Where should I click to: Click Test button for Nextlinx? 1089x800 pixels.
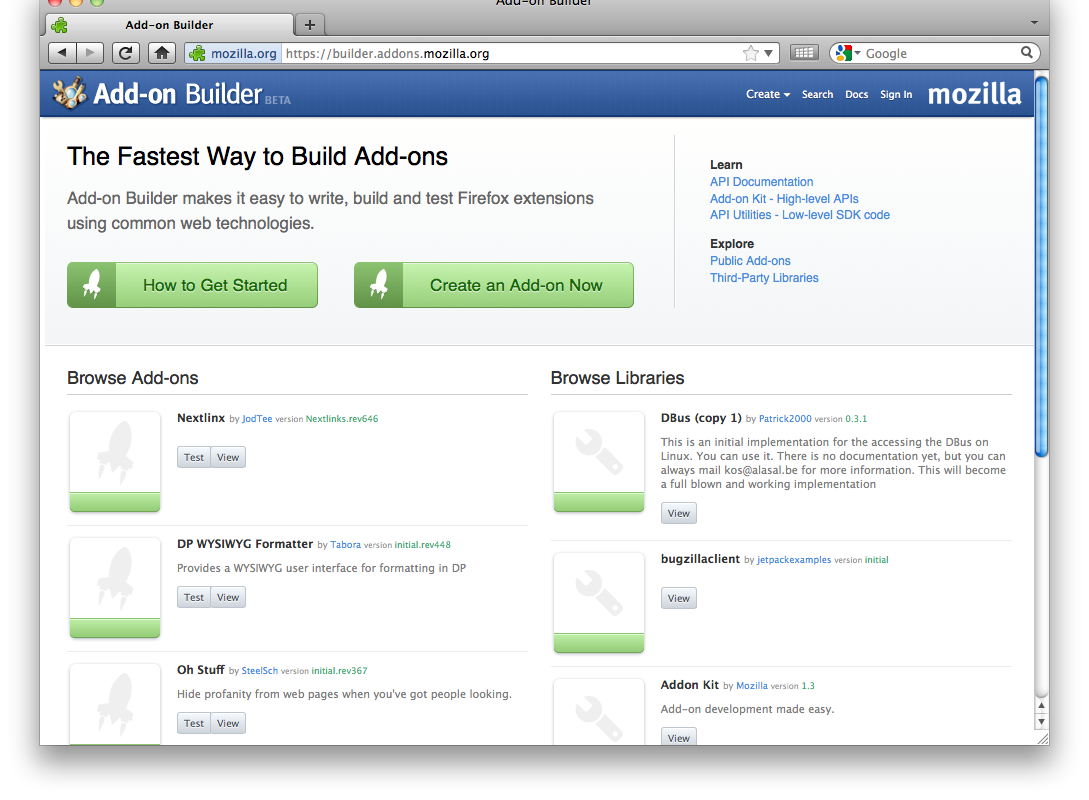point(194,457)
